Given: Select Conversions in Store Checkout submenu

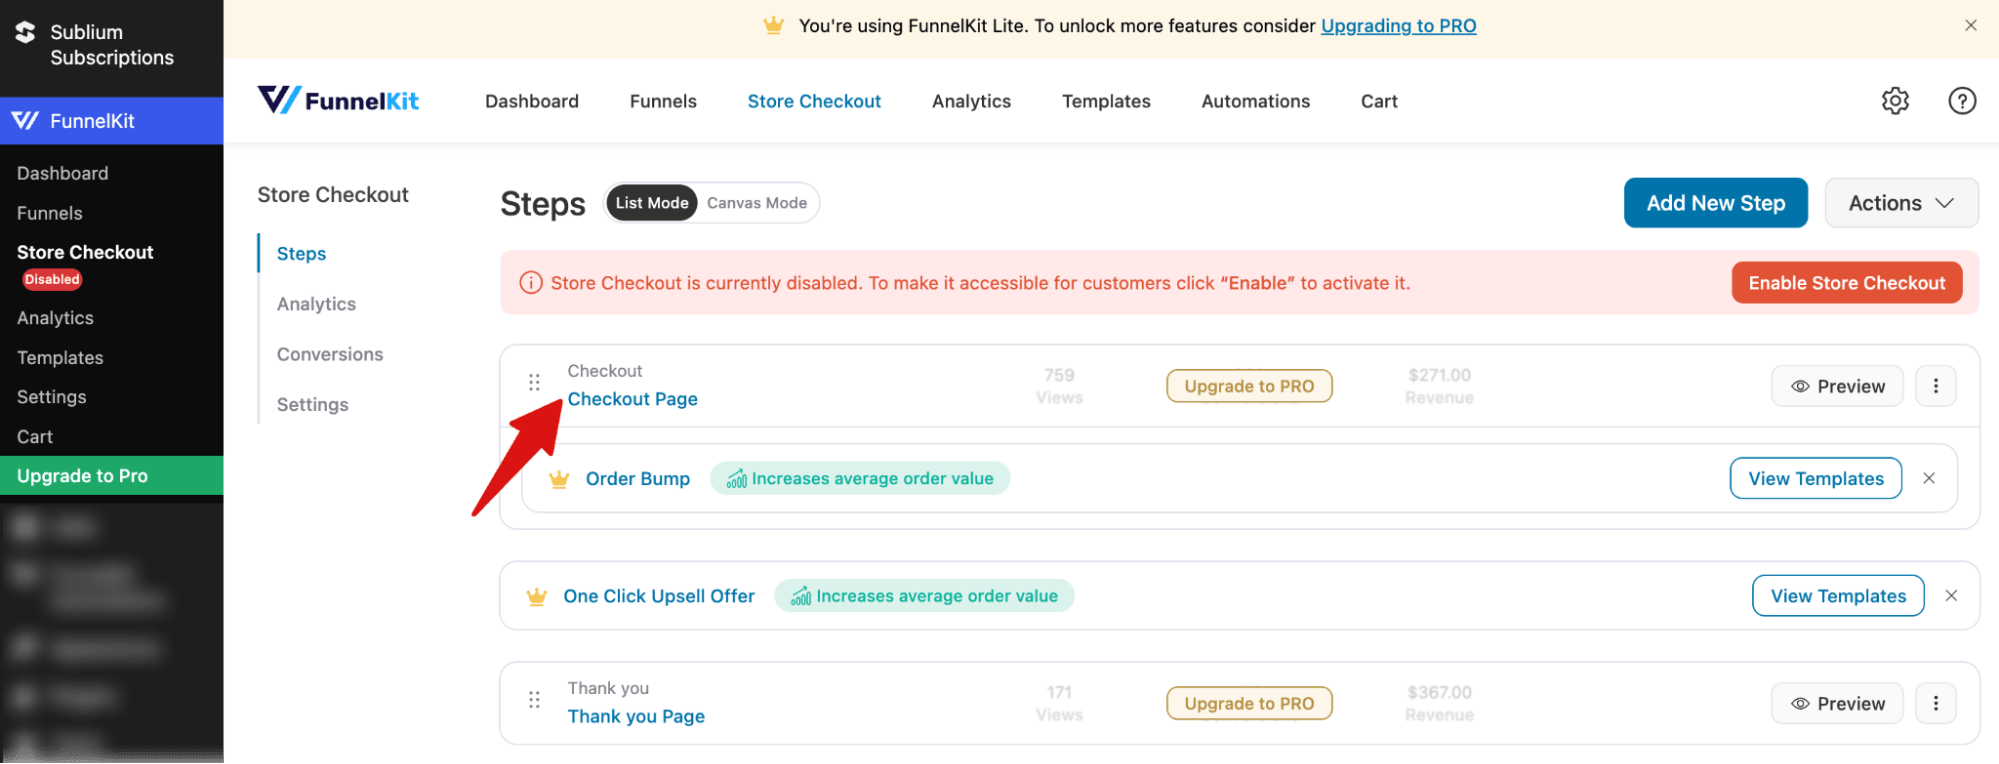Looking at the screenshot, I should tap(330, 354).
